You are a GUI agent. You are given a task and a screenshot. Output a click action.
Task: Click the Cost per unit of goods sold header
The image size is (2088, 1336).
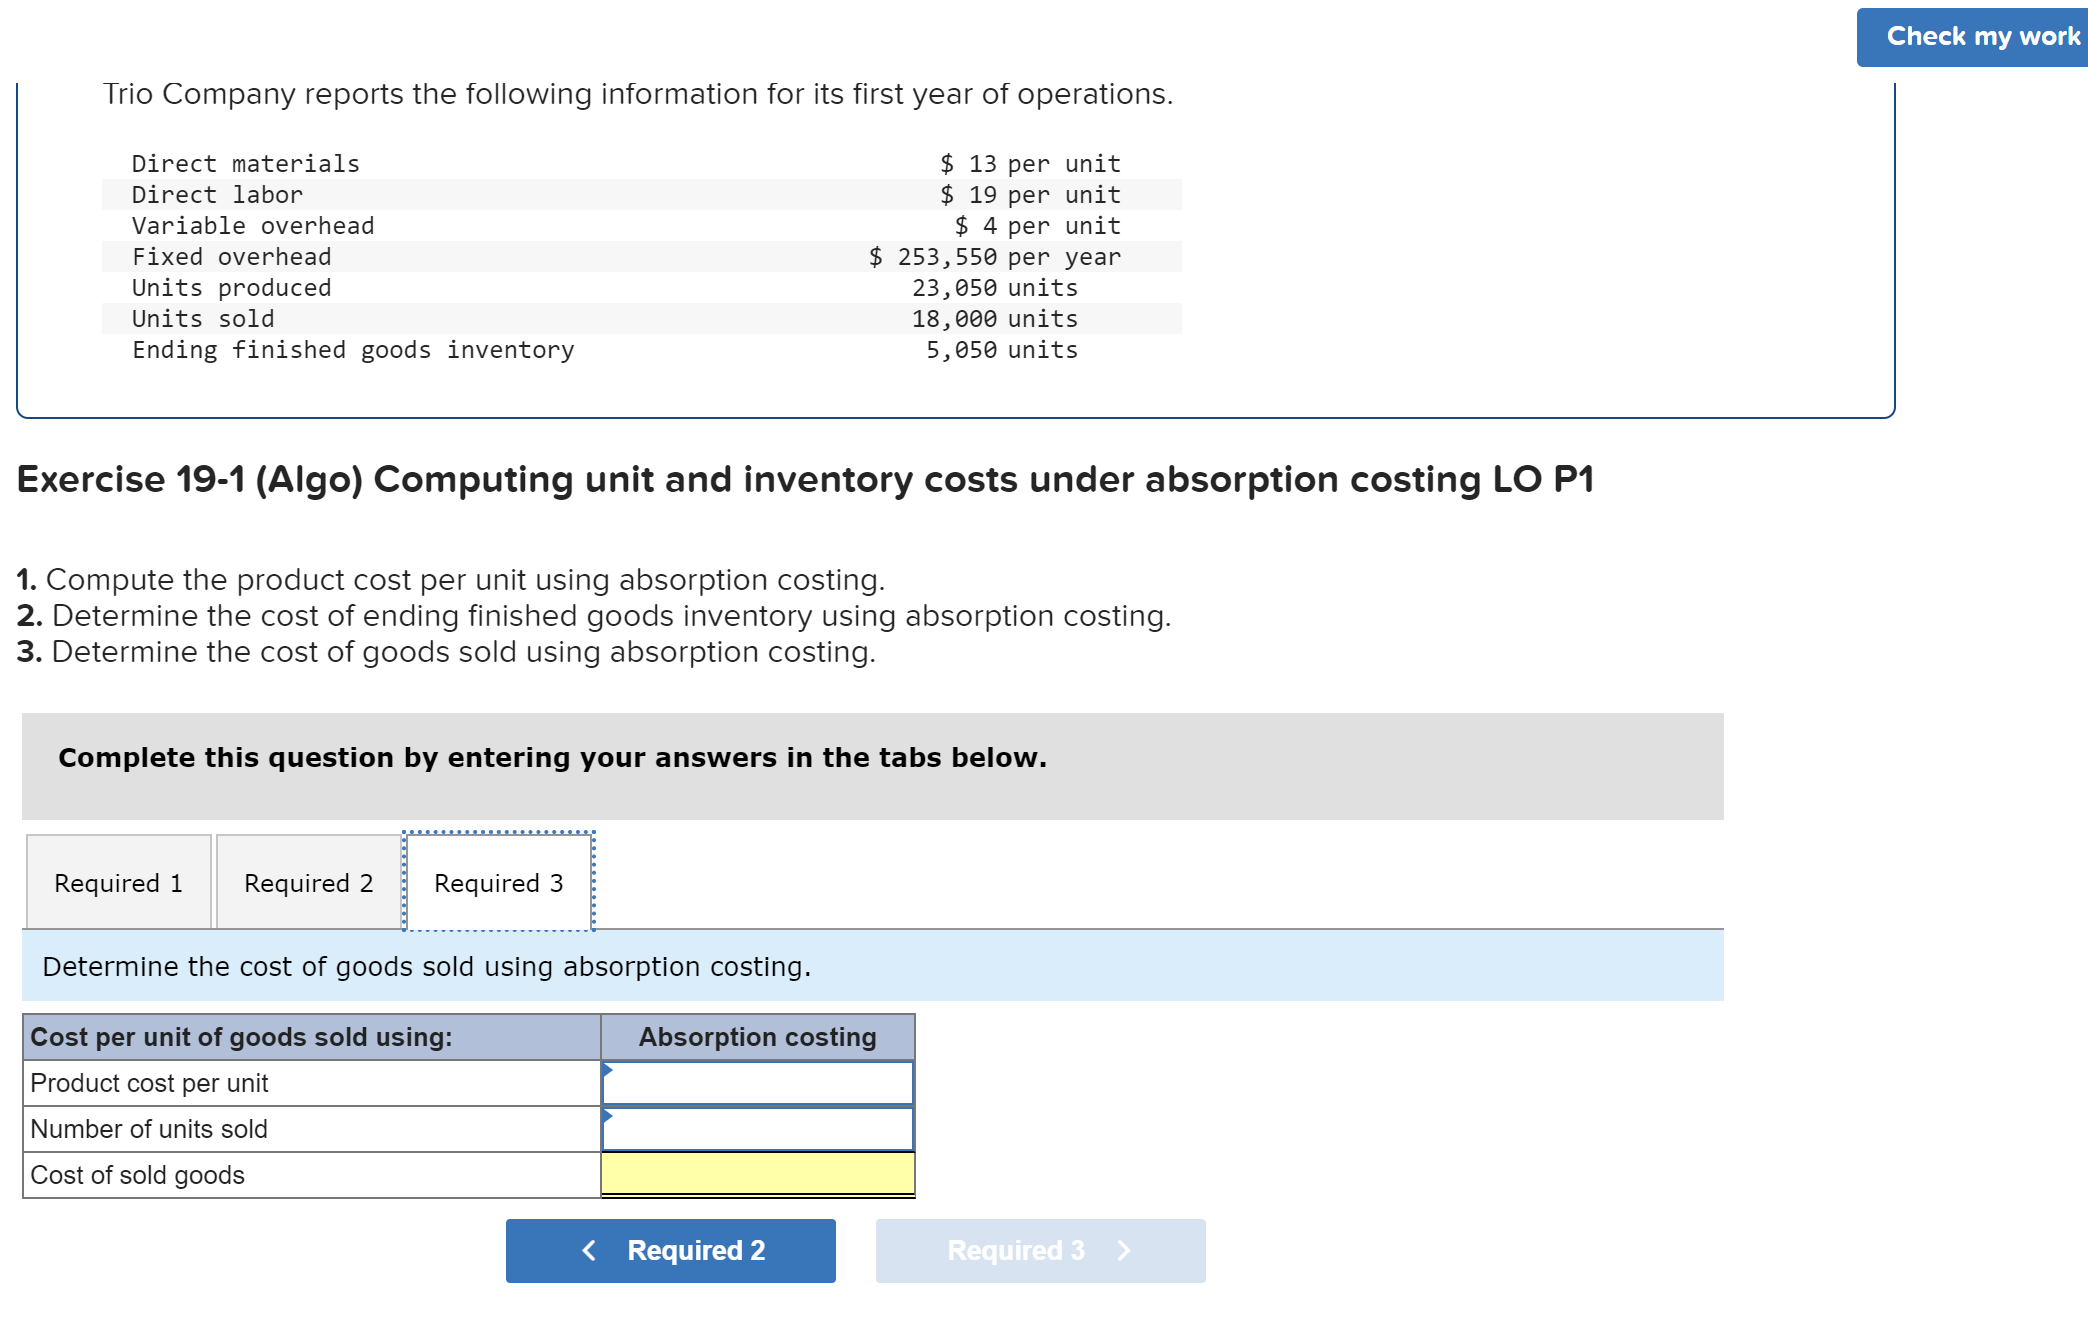[241, 1037]
